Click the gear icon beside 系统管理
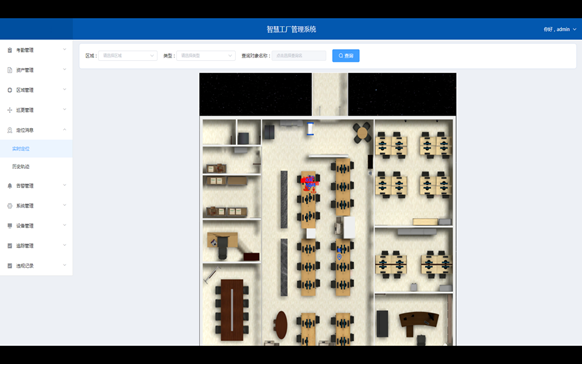The height and width of the screenshot is (365, 583). click(10, 206)
